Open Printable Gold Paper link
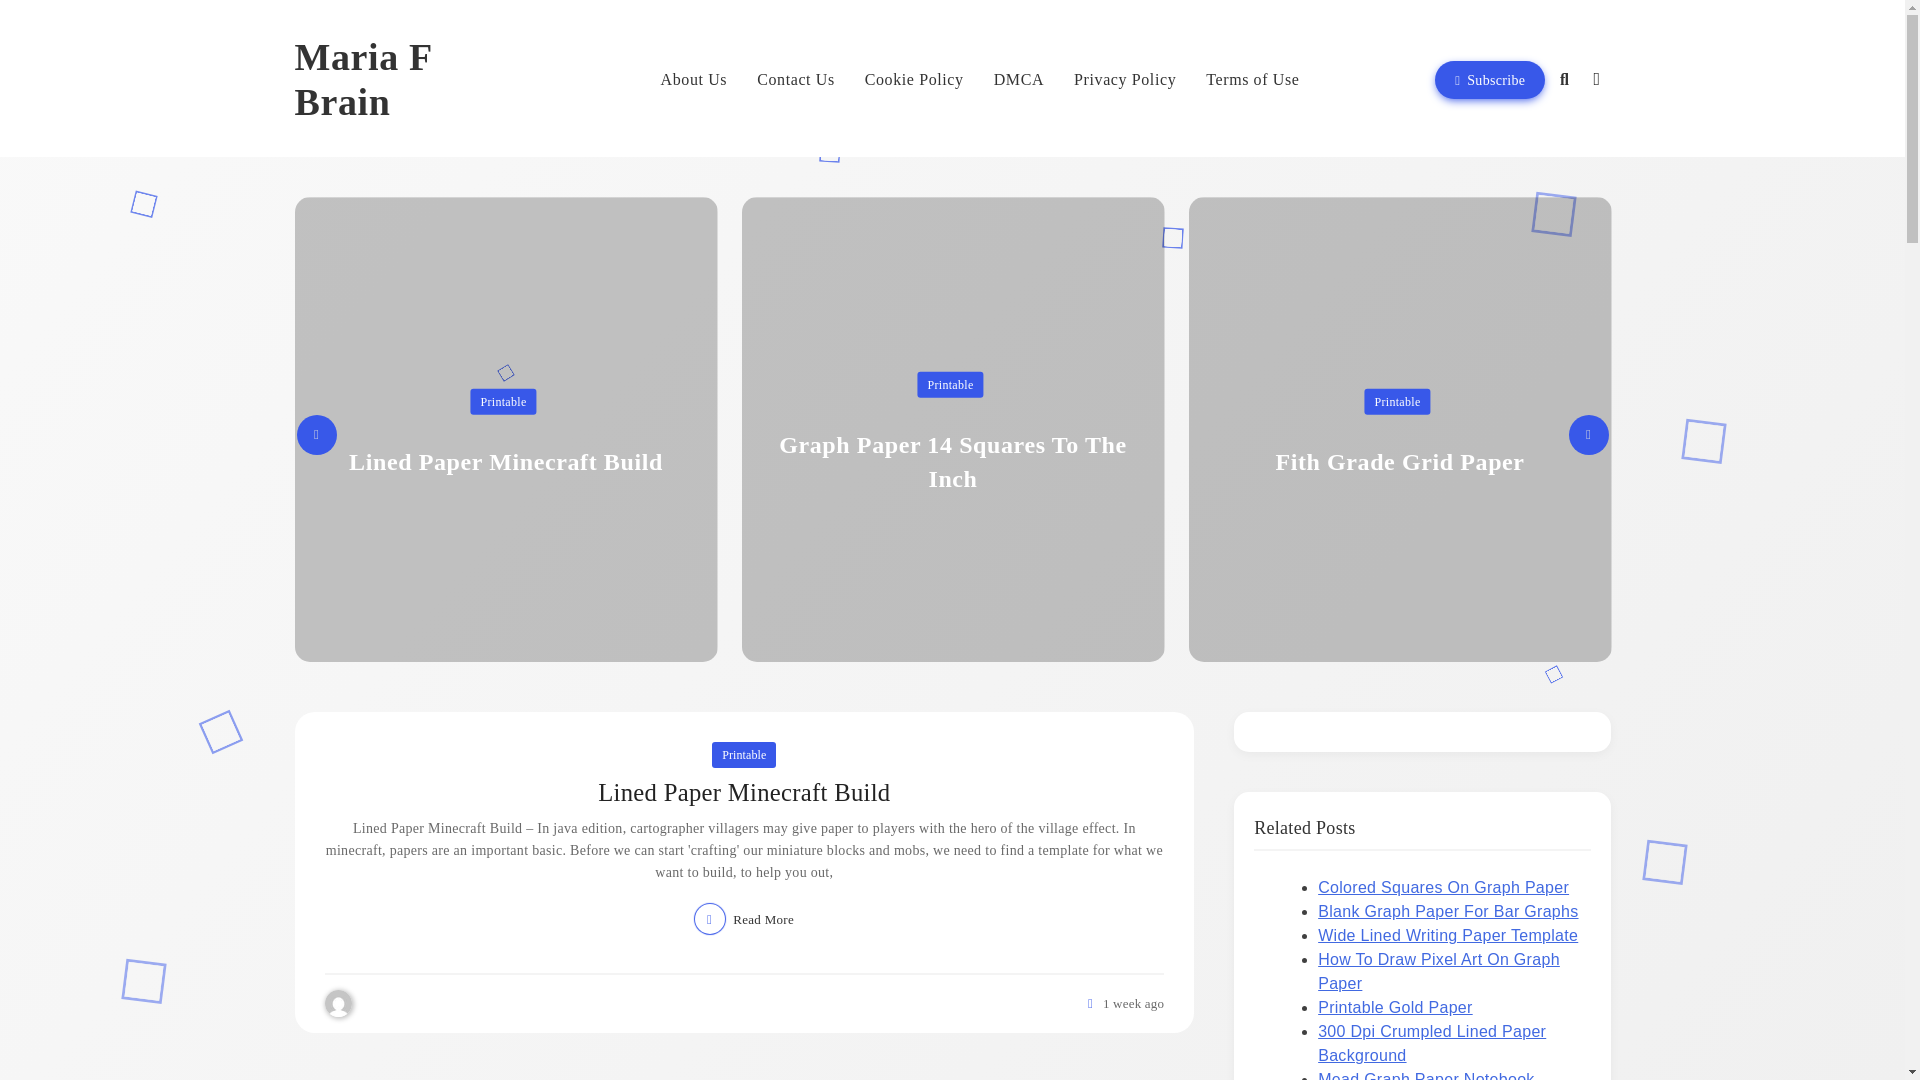This screenshot has width=1920, height=1080. [1395, 1007]
